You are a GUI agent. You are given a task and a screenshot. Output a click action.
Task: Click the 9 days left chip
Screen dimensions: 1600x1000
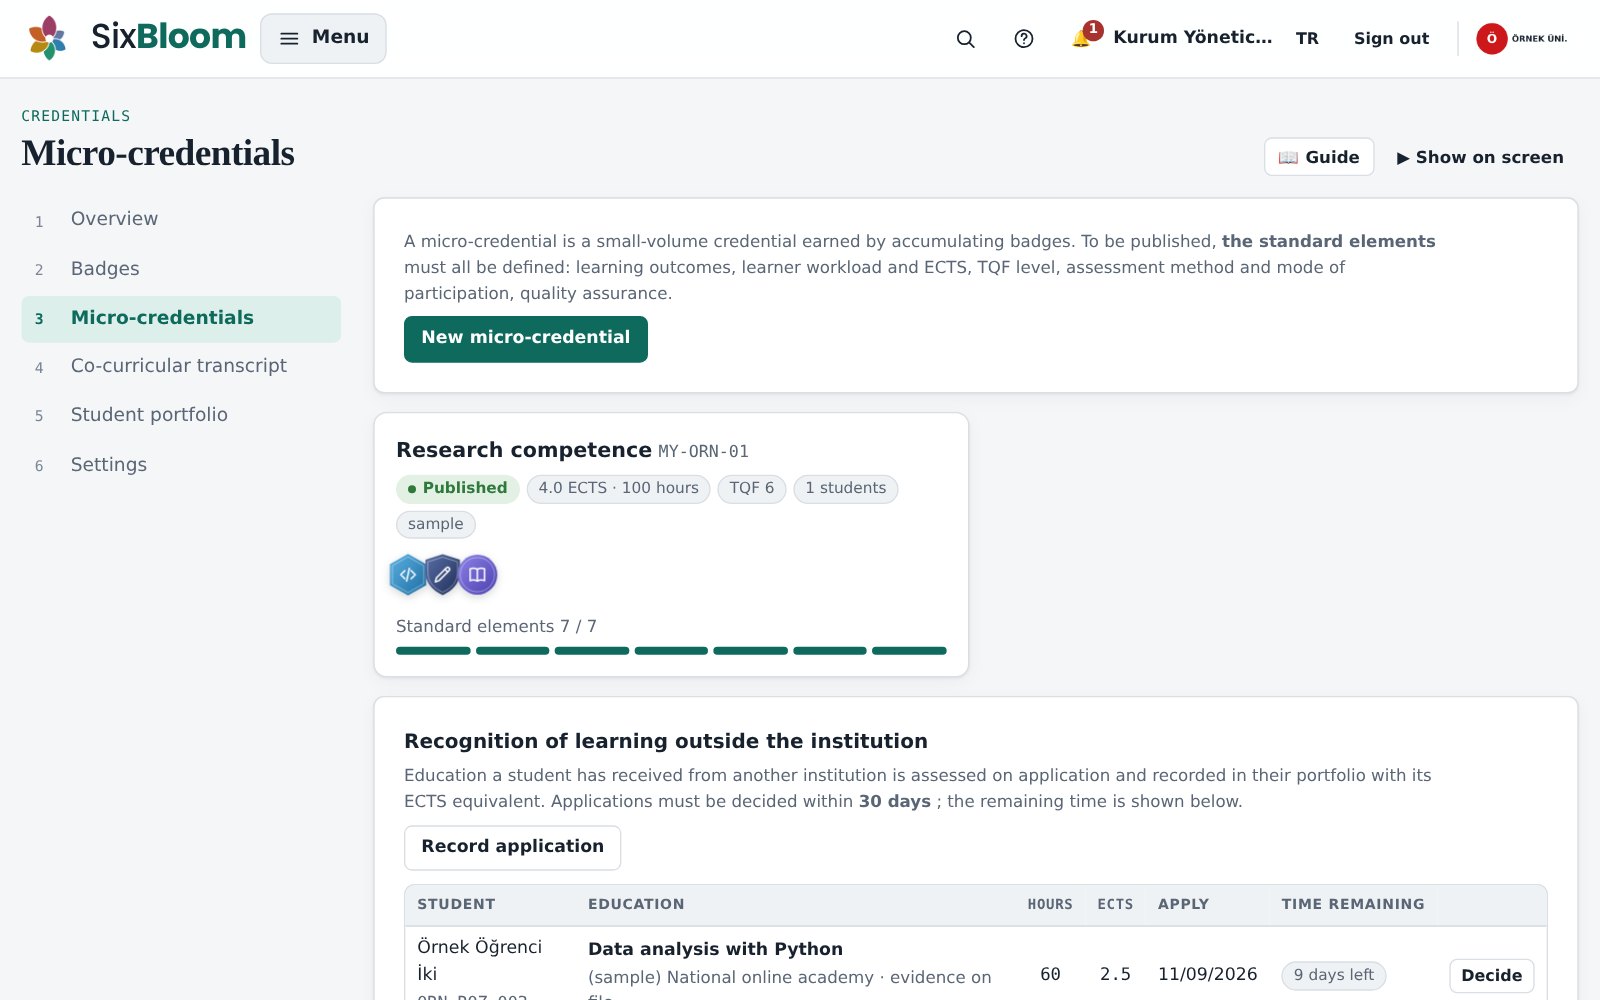point(1334,975)
